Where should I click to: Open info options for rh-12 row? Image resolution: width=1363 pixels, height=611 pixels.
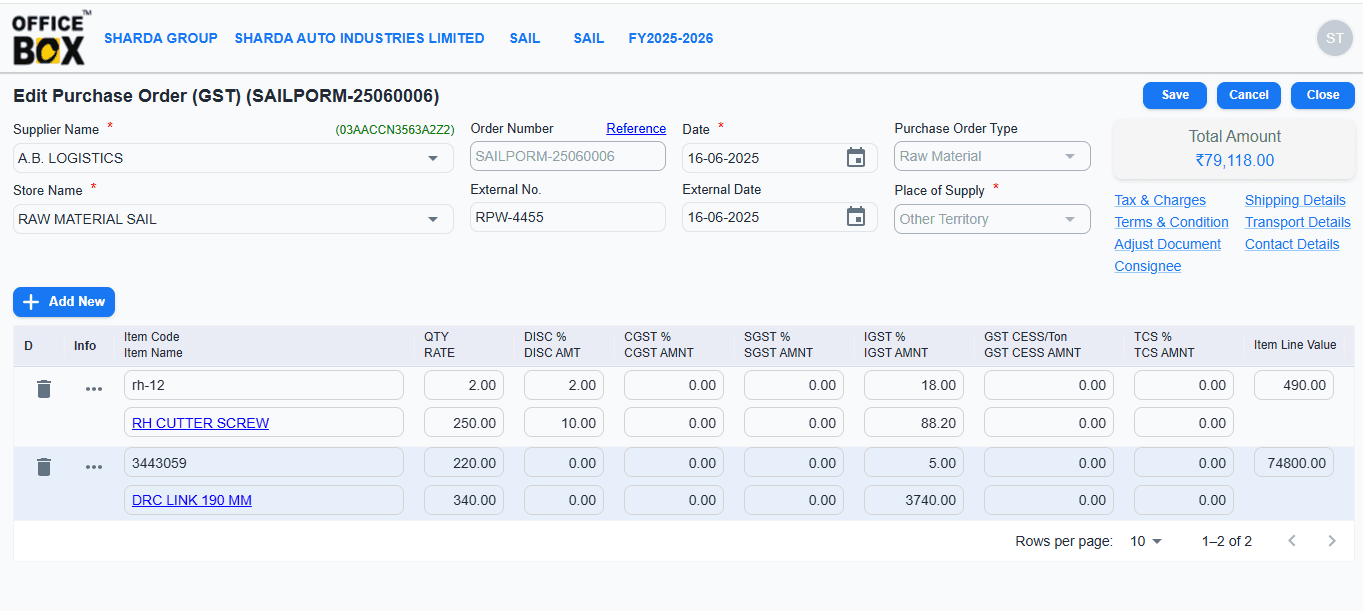pos(94,389)
